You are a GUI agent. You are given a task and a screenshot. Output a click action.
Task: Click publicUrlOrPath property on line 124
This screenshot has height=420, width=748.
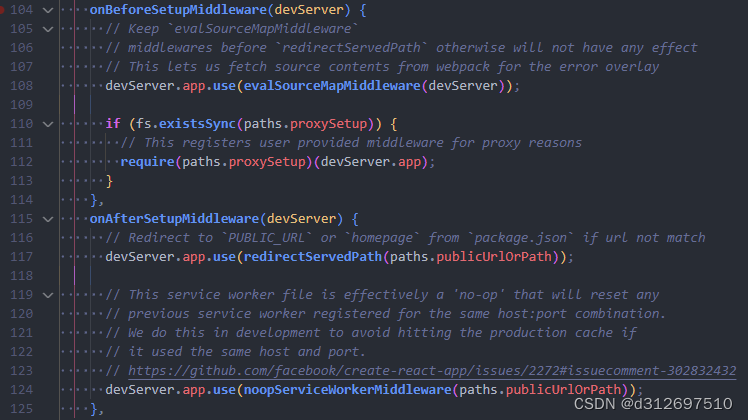[563, 390]
